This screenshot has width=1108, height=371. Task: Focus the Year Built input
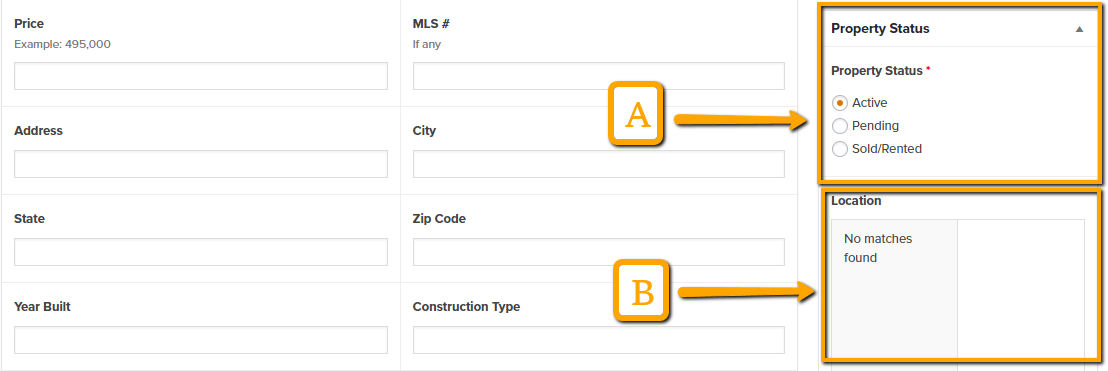201,340
